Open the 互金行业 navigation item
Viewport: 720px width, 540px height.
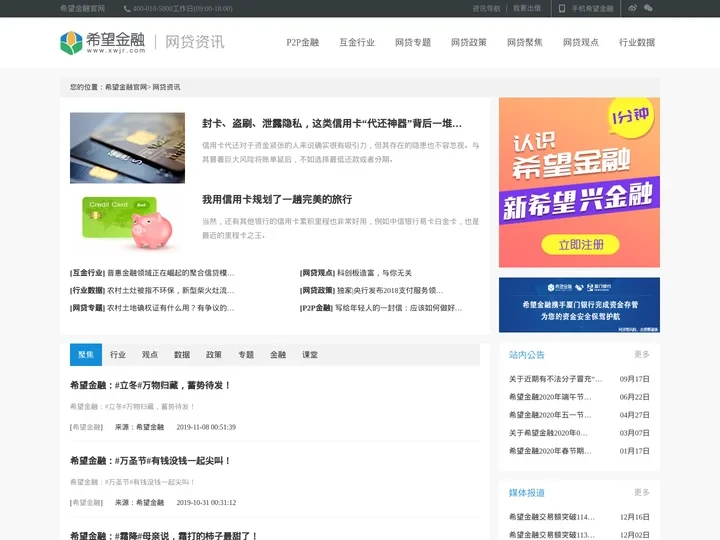pos(357,42)
